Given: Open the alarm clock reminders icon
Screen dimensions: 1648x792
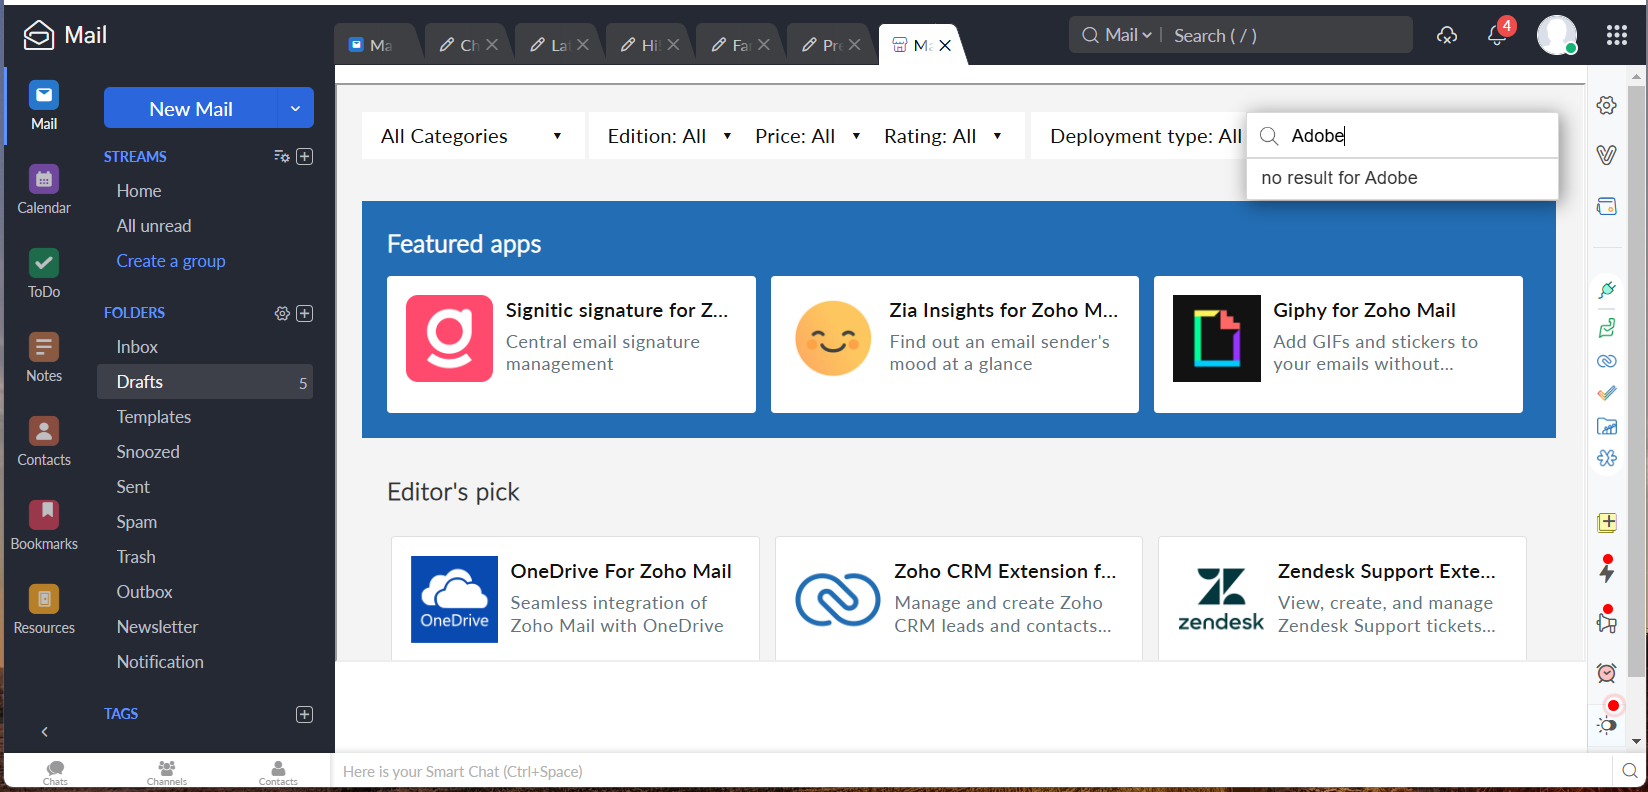Looking at the screenshot, I should click(x=1607, y=673).
